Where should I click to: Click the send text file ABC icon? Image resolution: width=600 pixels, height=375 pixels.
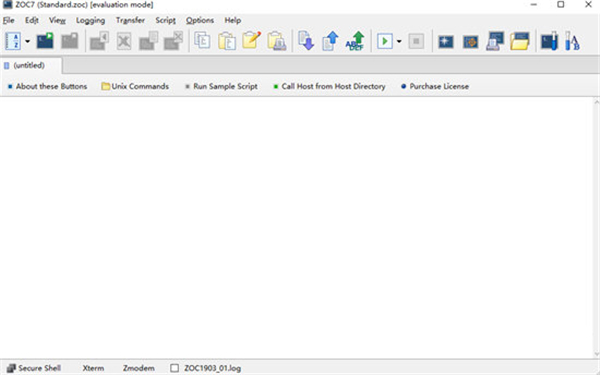pos(355,41)
